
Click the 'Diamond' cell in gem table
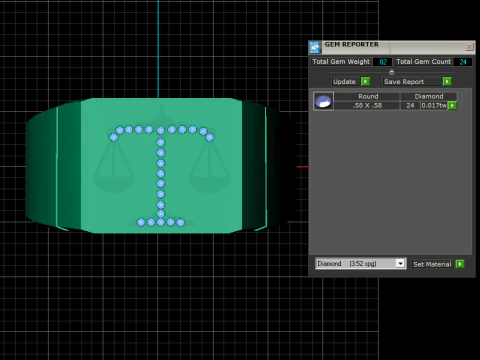point(428,97)
